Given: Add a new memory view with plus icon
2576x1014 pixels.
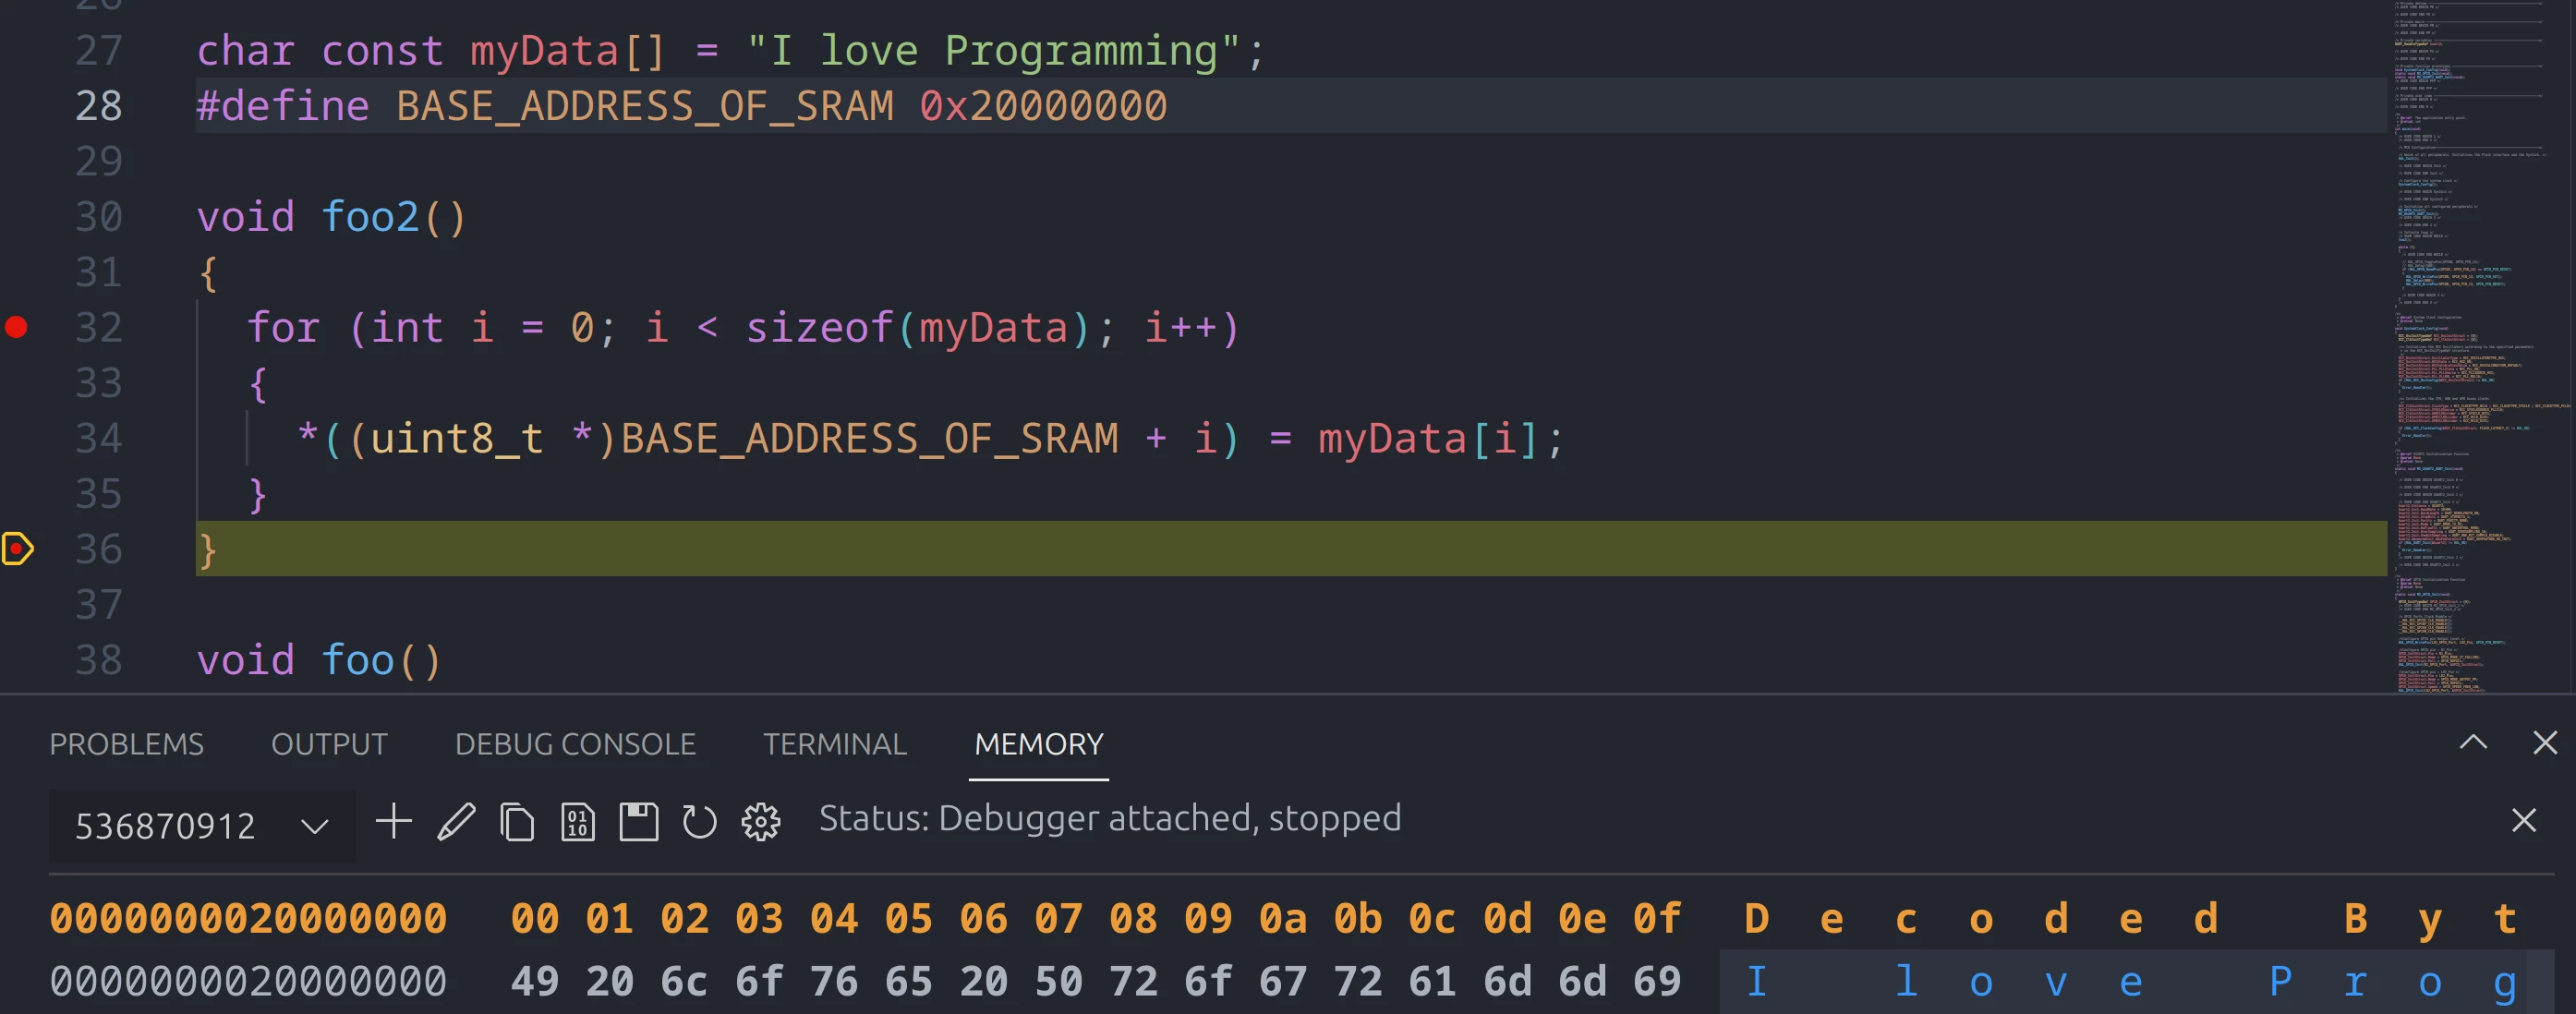Looking at the screenshot, I should point(393,821).
